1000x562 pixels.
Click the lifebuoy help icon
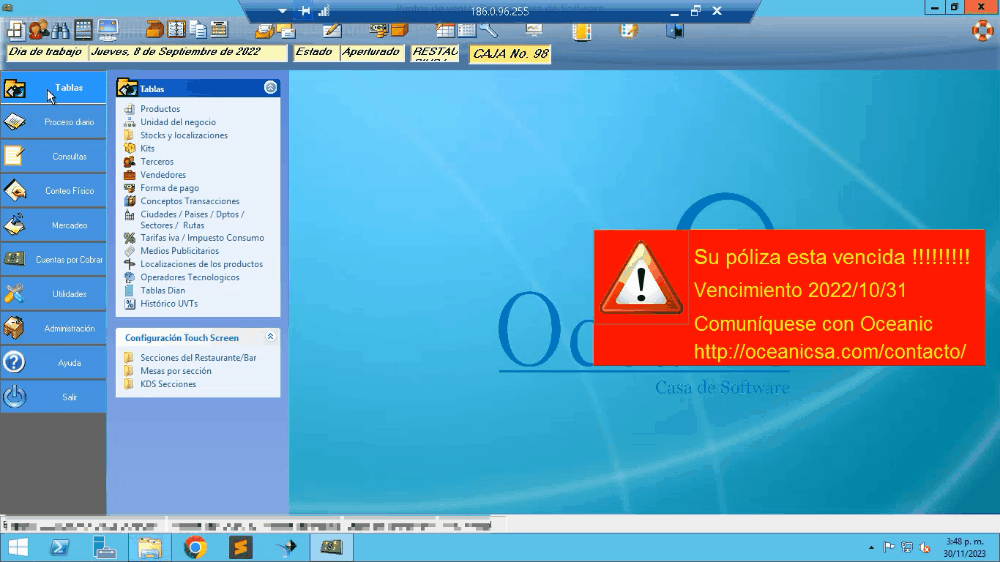coord(982,30)
